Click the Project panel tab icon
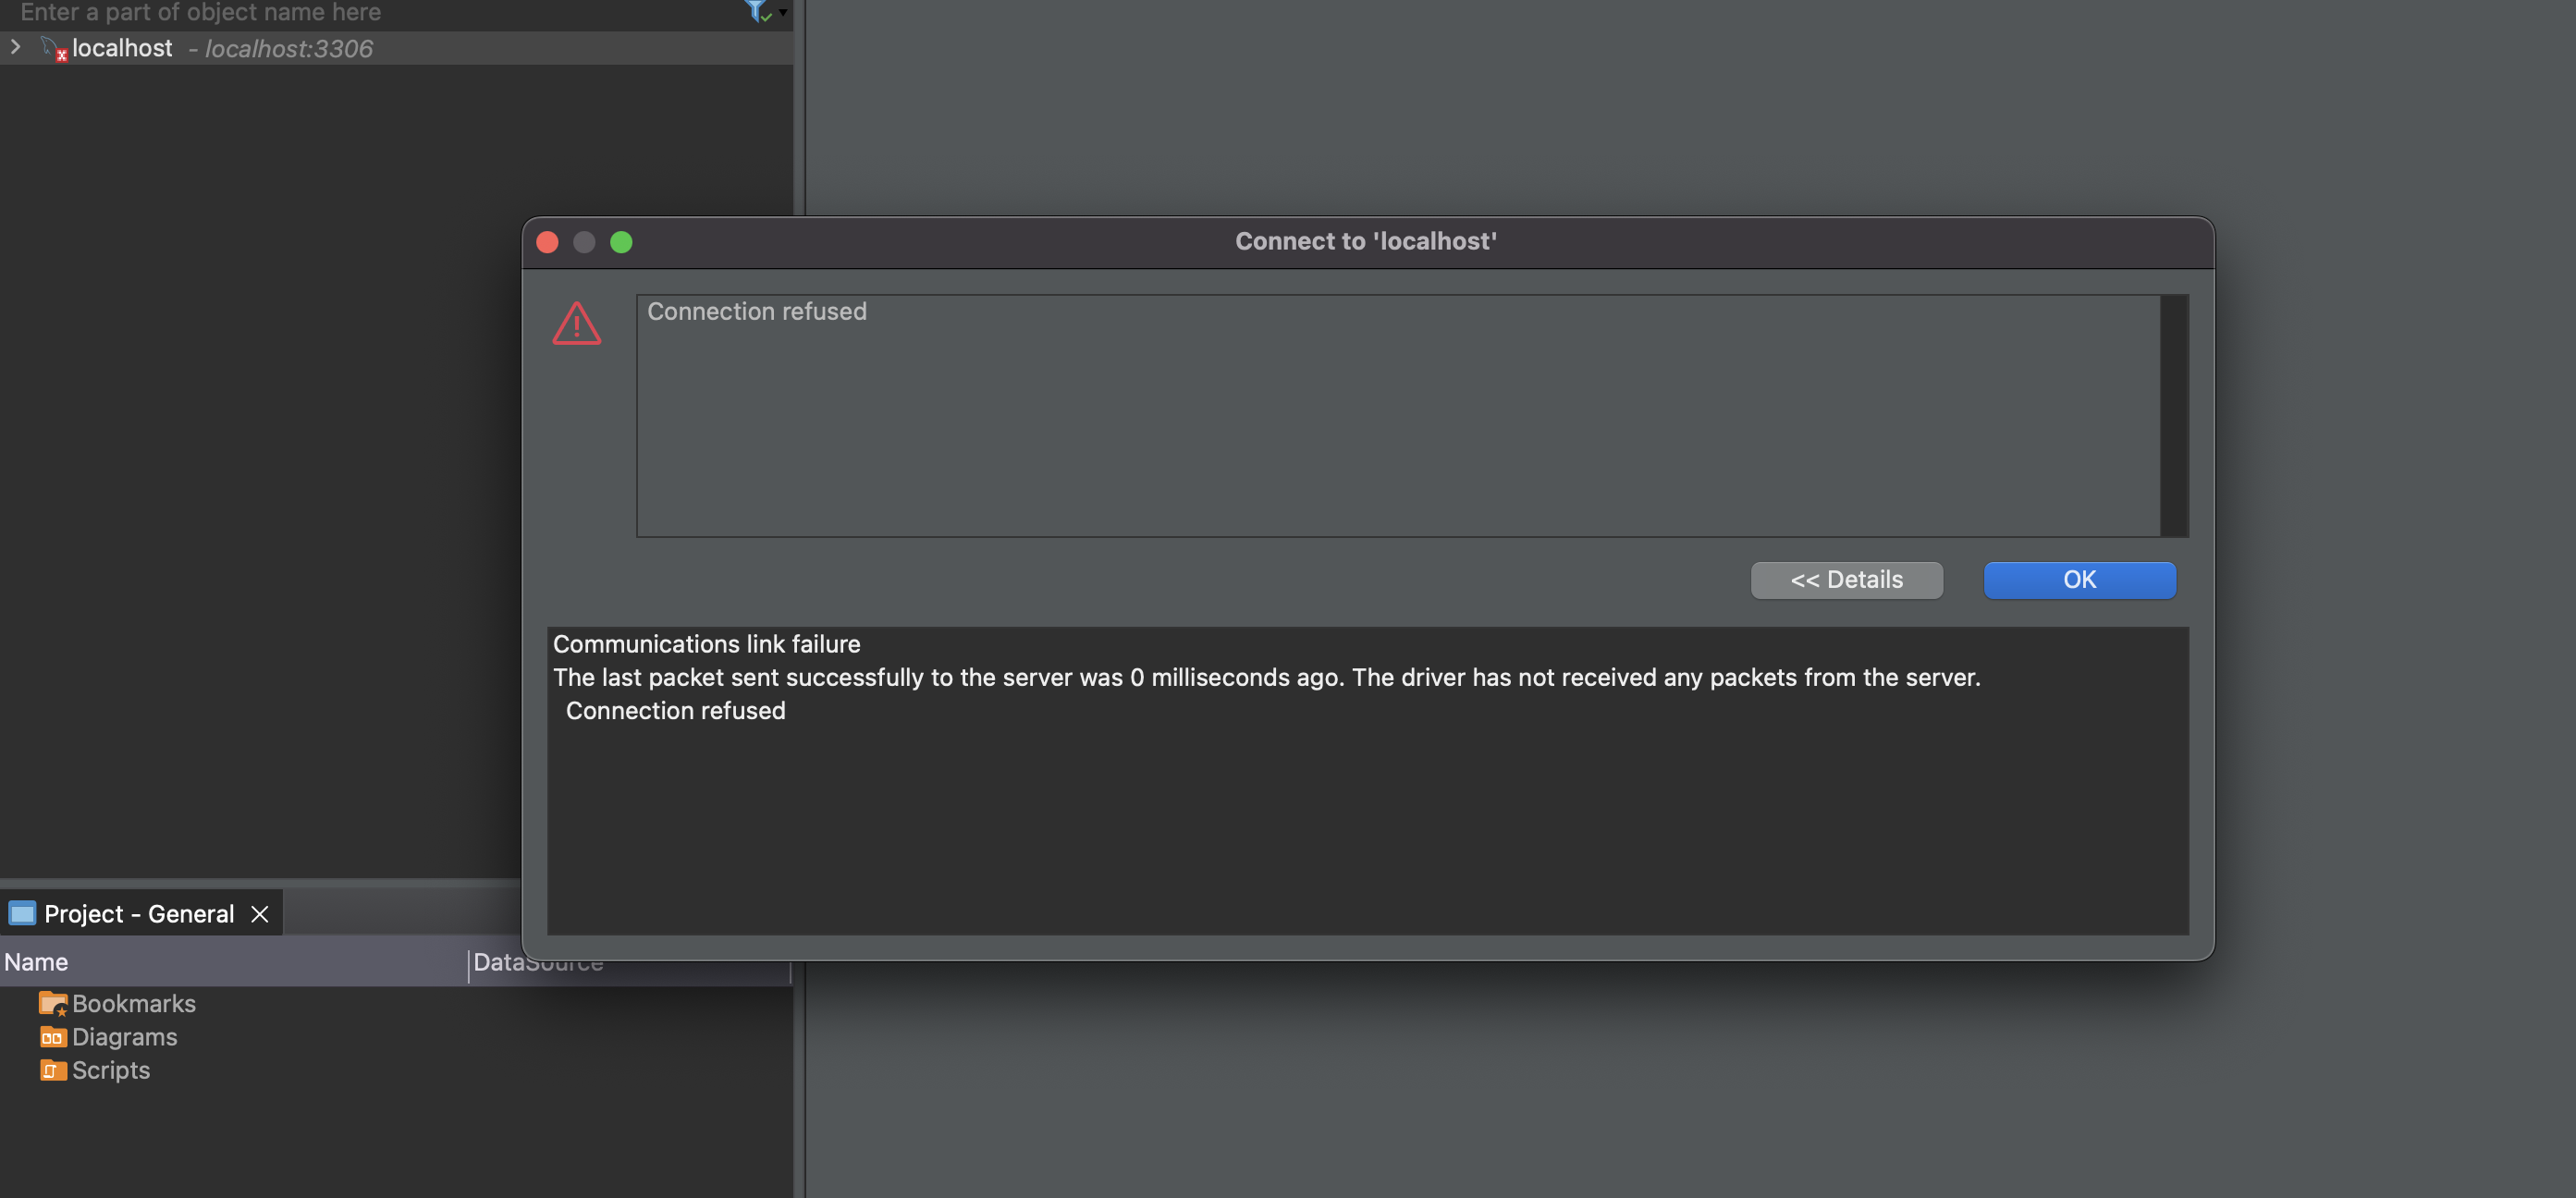 [x=22, y=913]
